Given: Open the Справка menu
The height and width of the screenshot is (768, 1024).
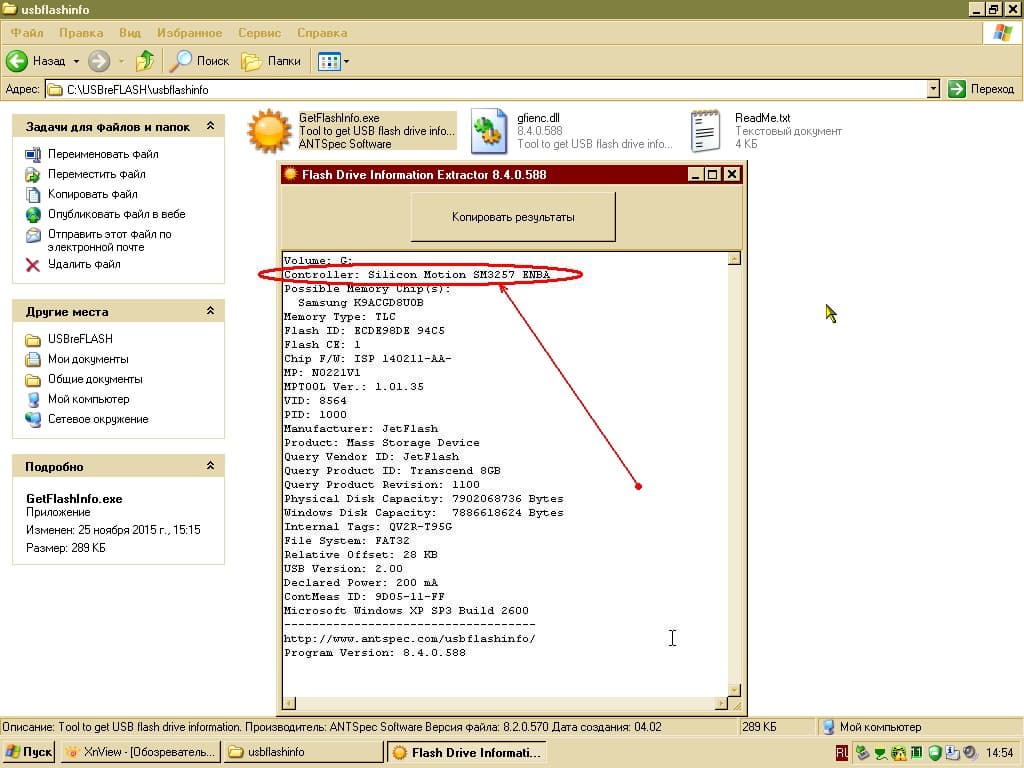Looking at the screenshot, I should 322,33.
